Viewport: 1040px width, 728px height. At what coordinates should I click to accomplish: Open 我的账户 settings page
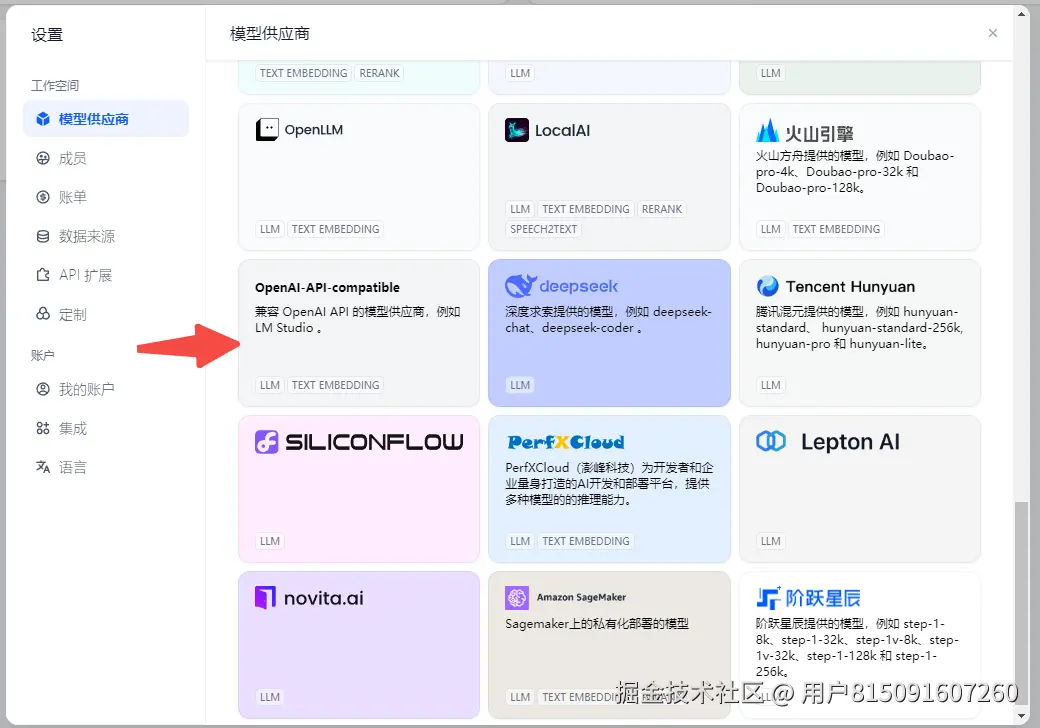pos(106,389)
